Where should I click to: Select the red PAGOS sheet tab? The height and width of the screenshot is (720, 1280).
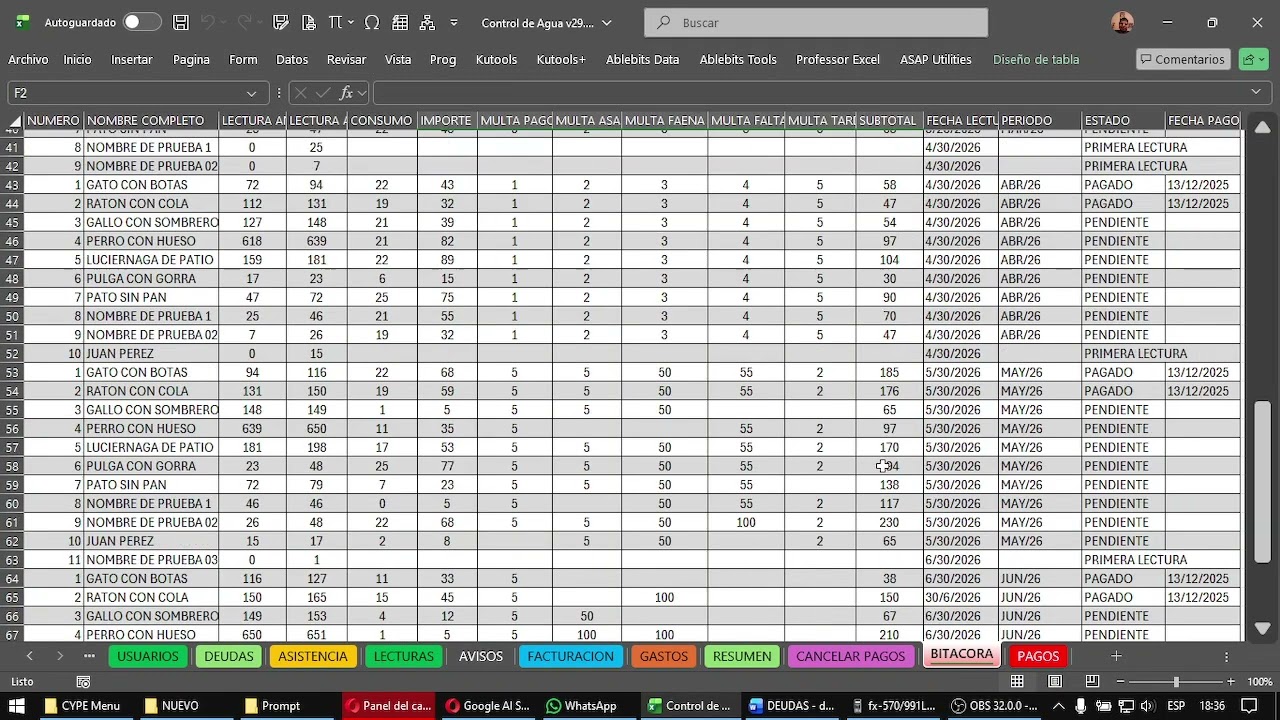(x=1038, y=656)
